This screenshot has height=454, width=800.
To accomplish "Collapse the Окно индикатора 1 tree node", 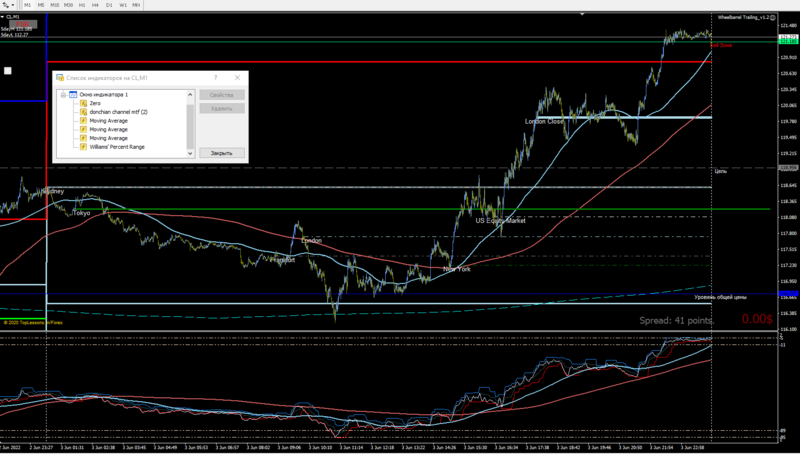I will tap(63, 95).
